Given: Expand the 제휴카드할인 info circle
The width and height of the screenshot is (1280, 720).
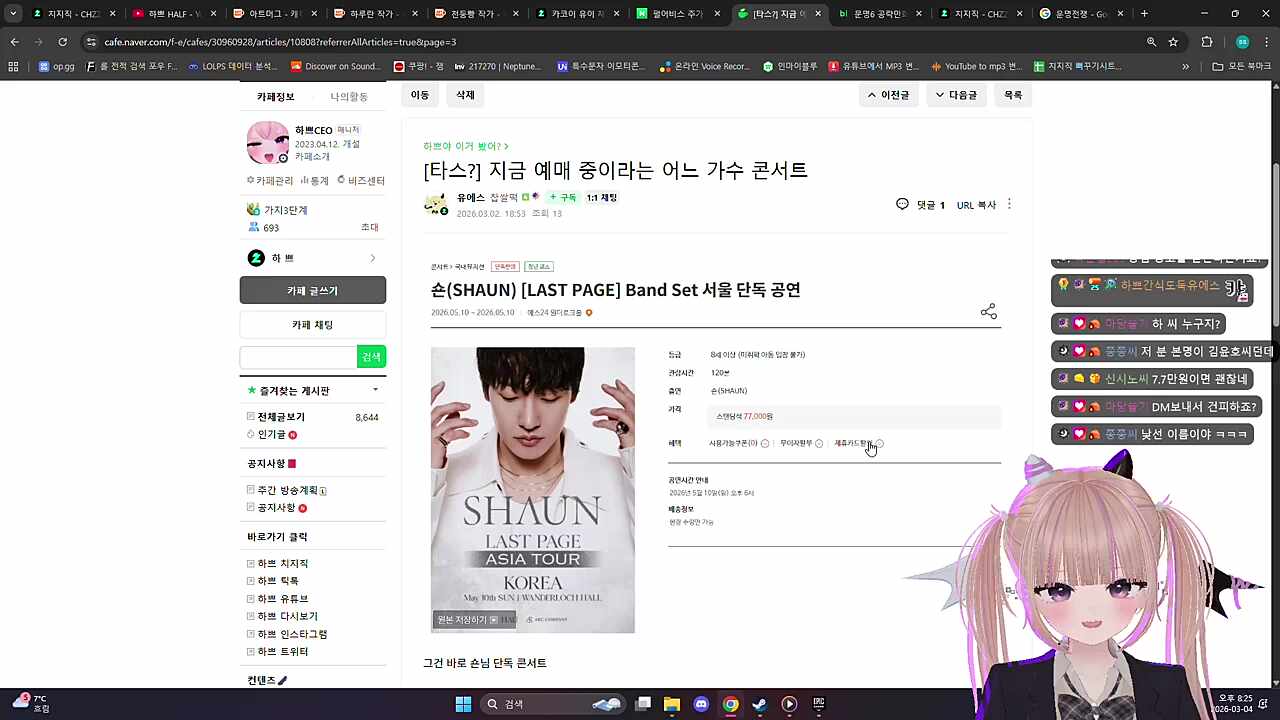Looking at the screenshot, I should (879, 443).
